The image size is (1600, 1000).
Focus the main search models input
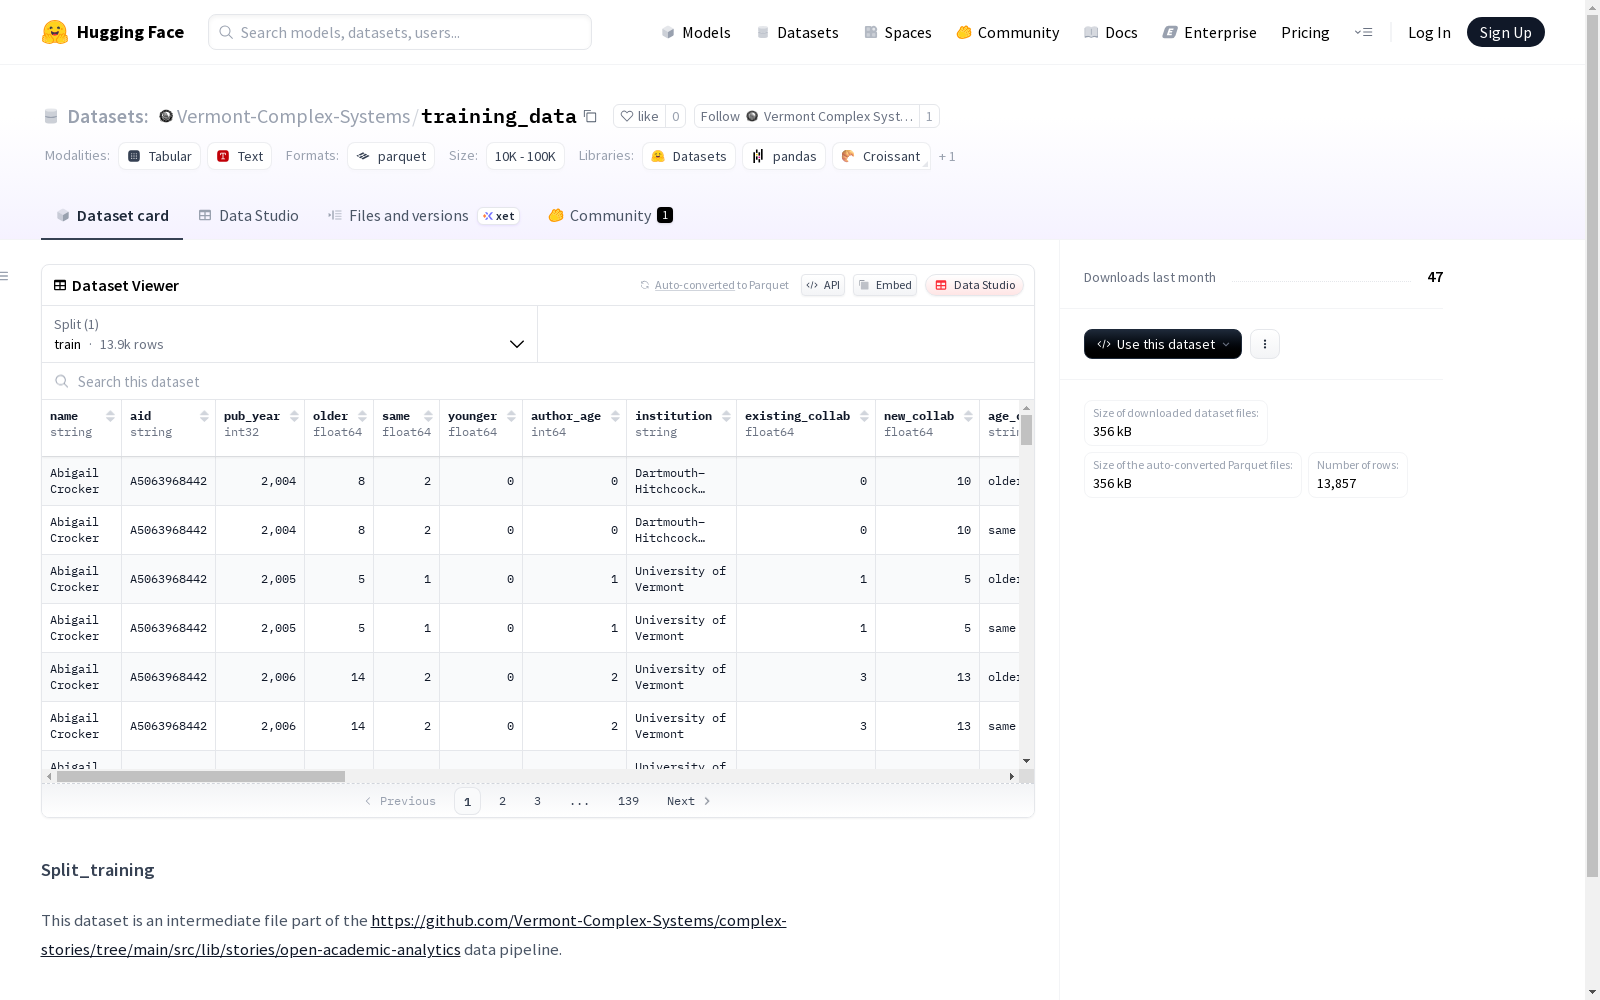coord(400,32)
